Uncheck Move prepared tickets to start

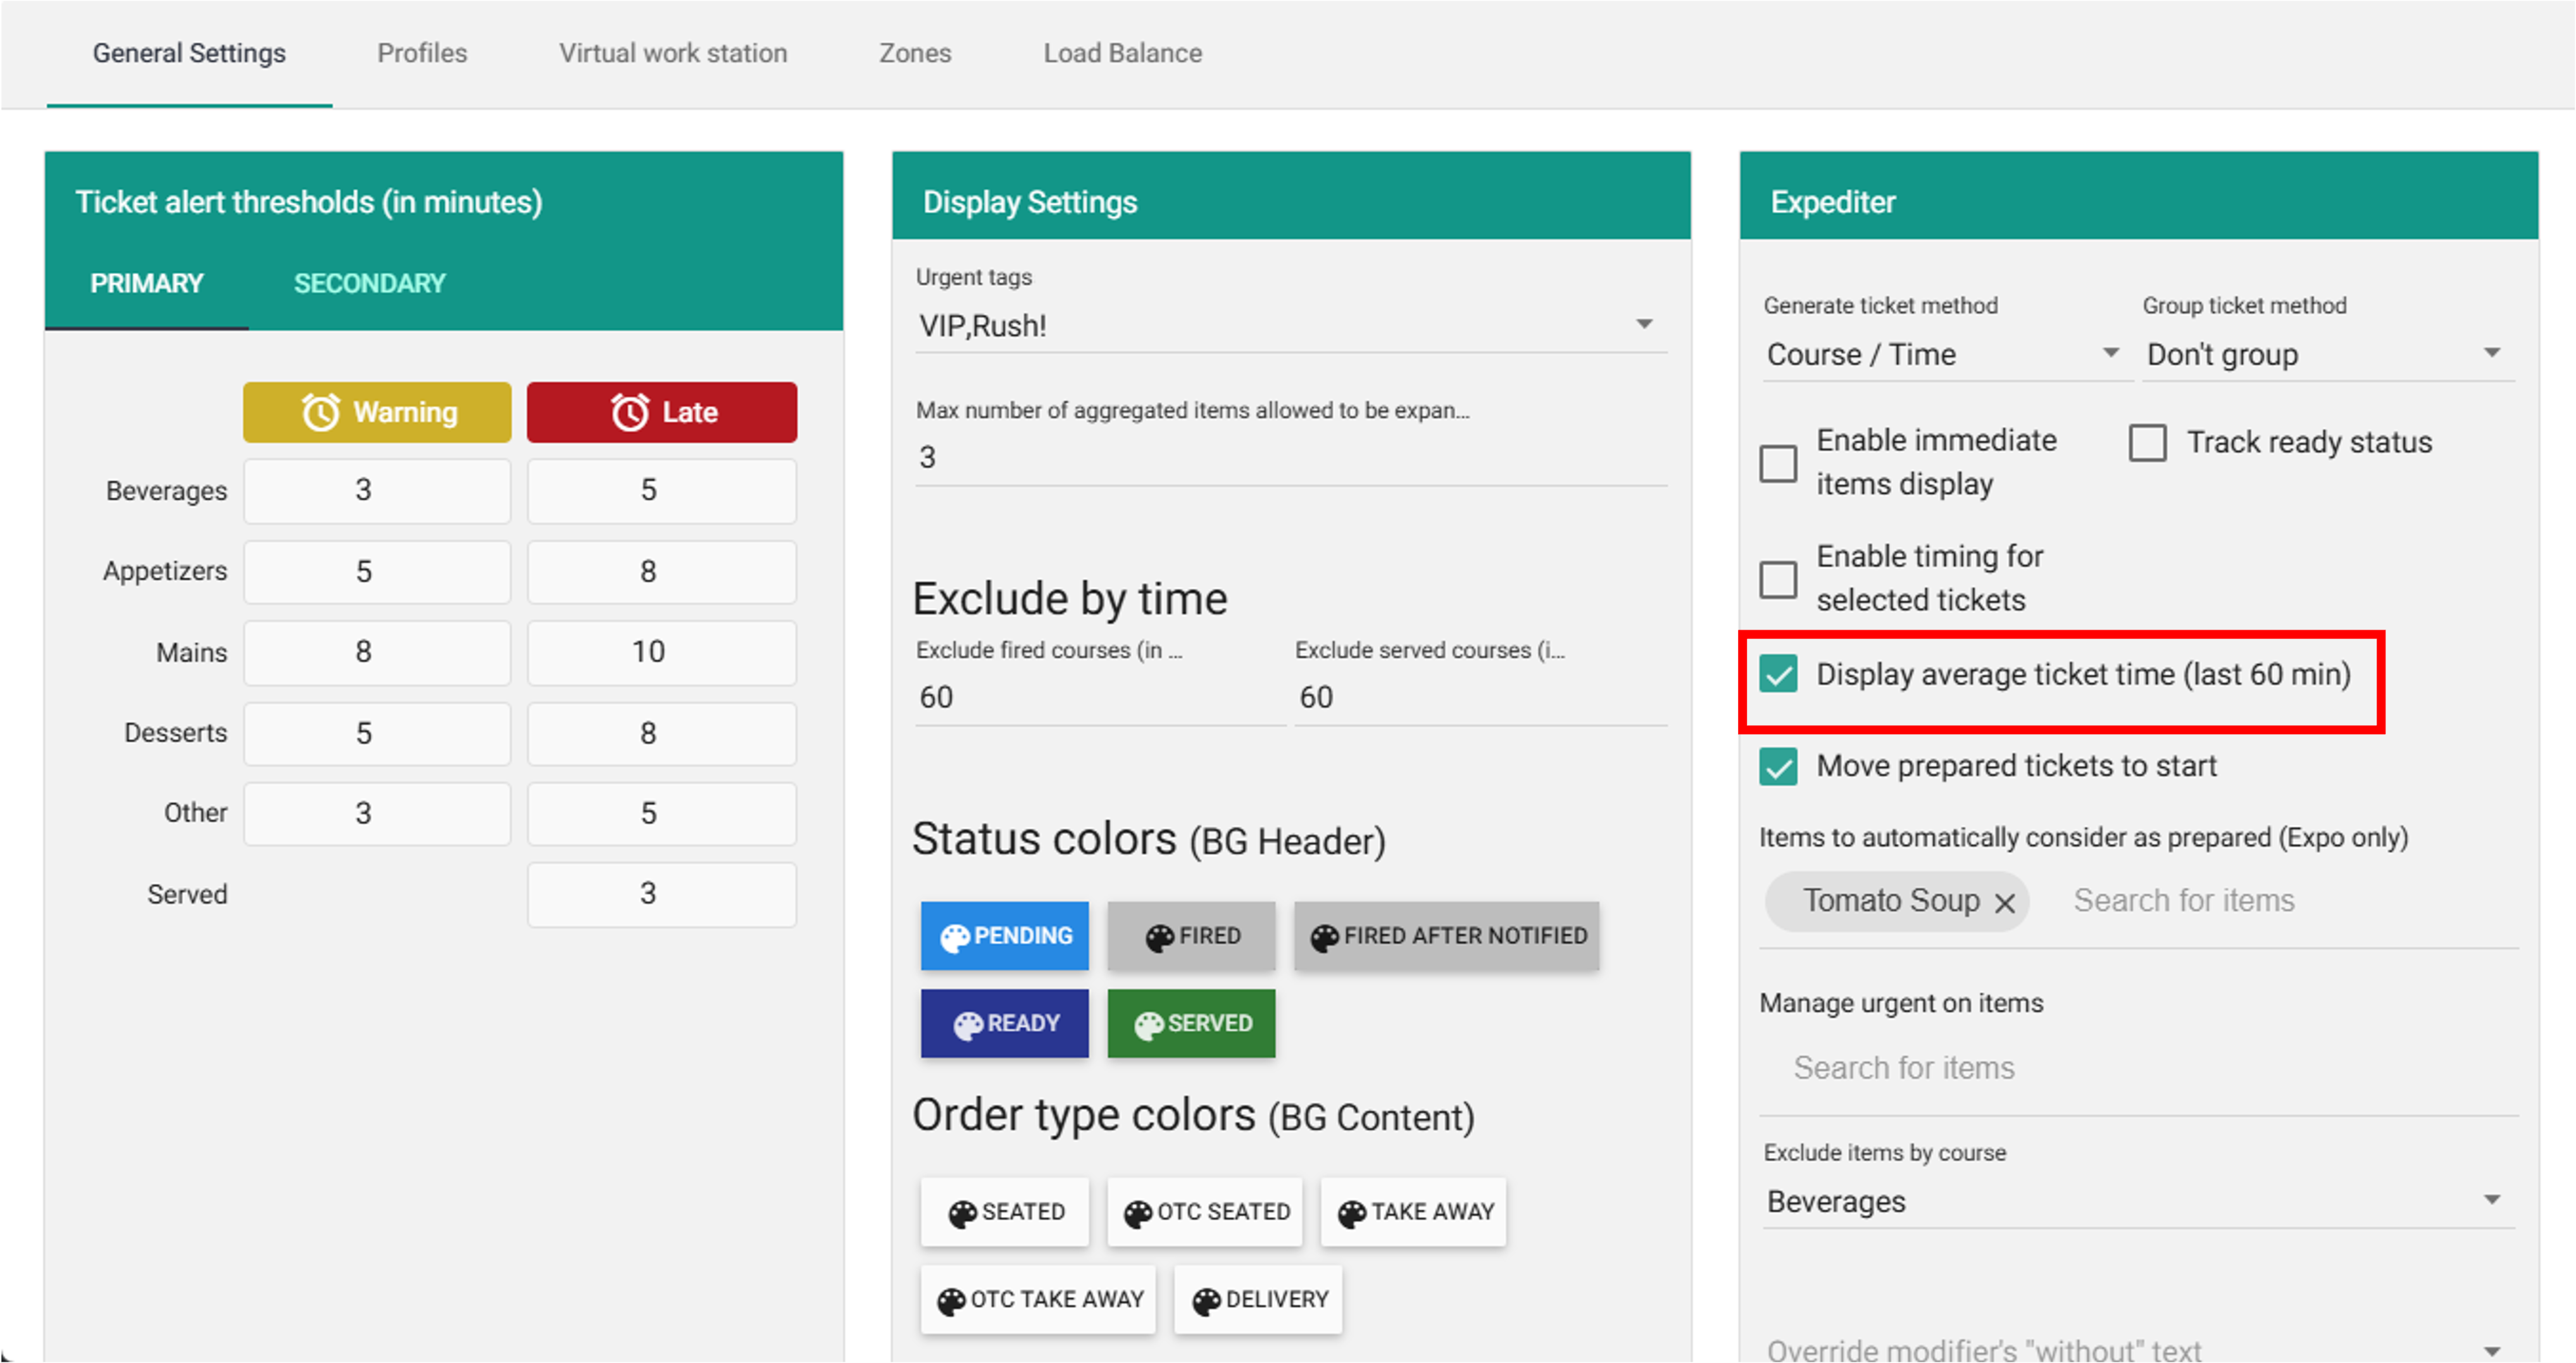click(1778, 767)
